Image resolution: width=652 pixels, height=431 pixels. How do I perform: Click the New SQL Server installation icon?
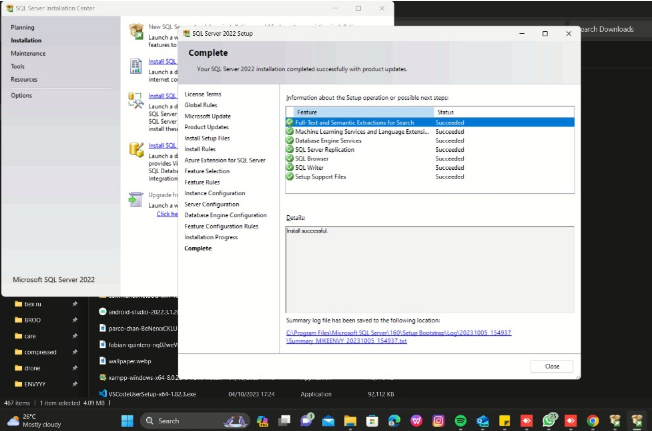pyautogui.click(x=137, y=31)
